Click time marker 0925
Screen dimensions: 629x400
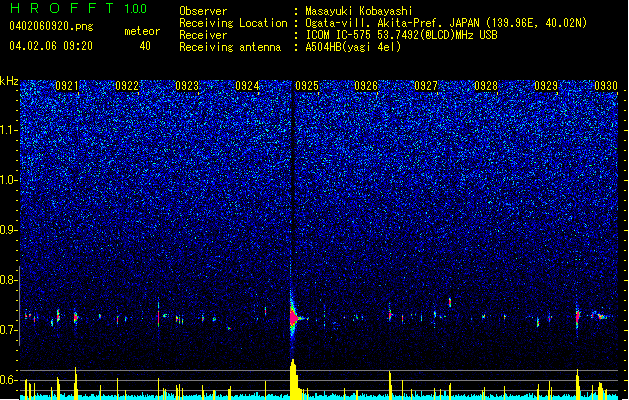point(307,86)
